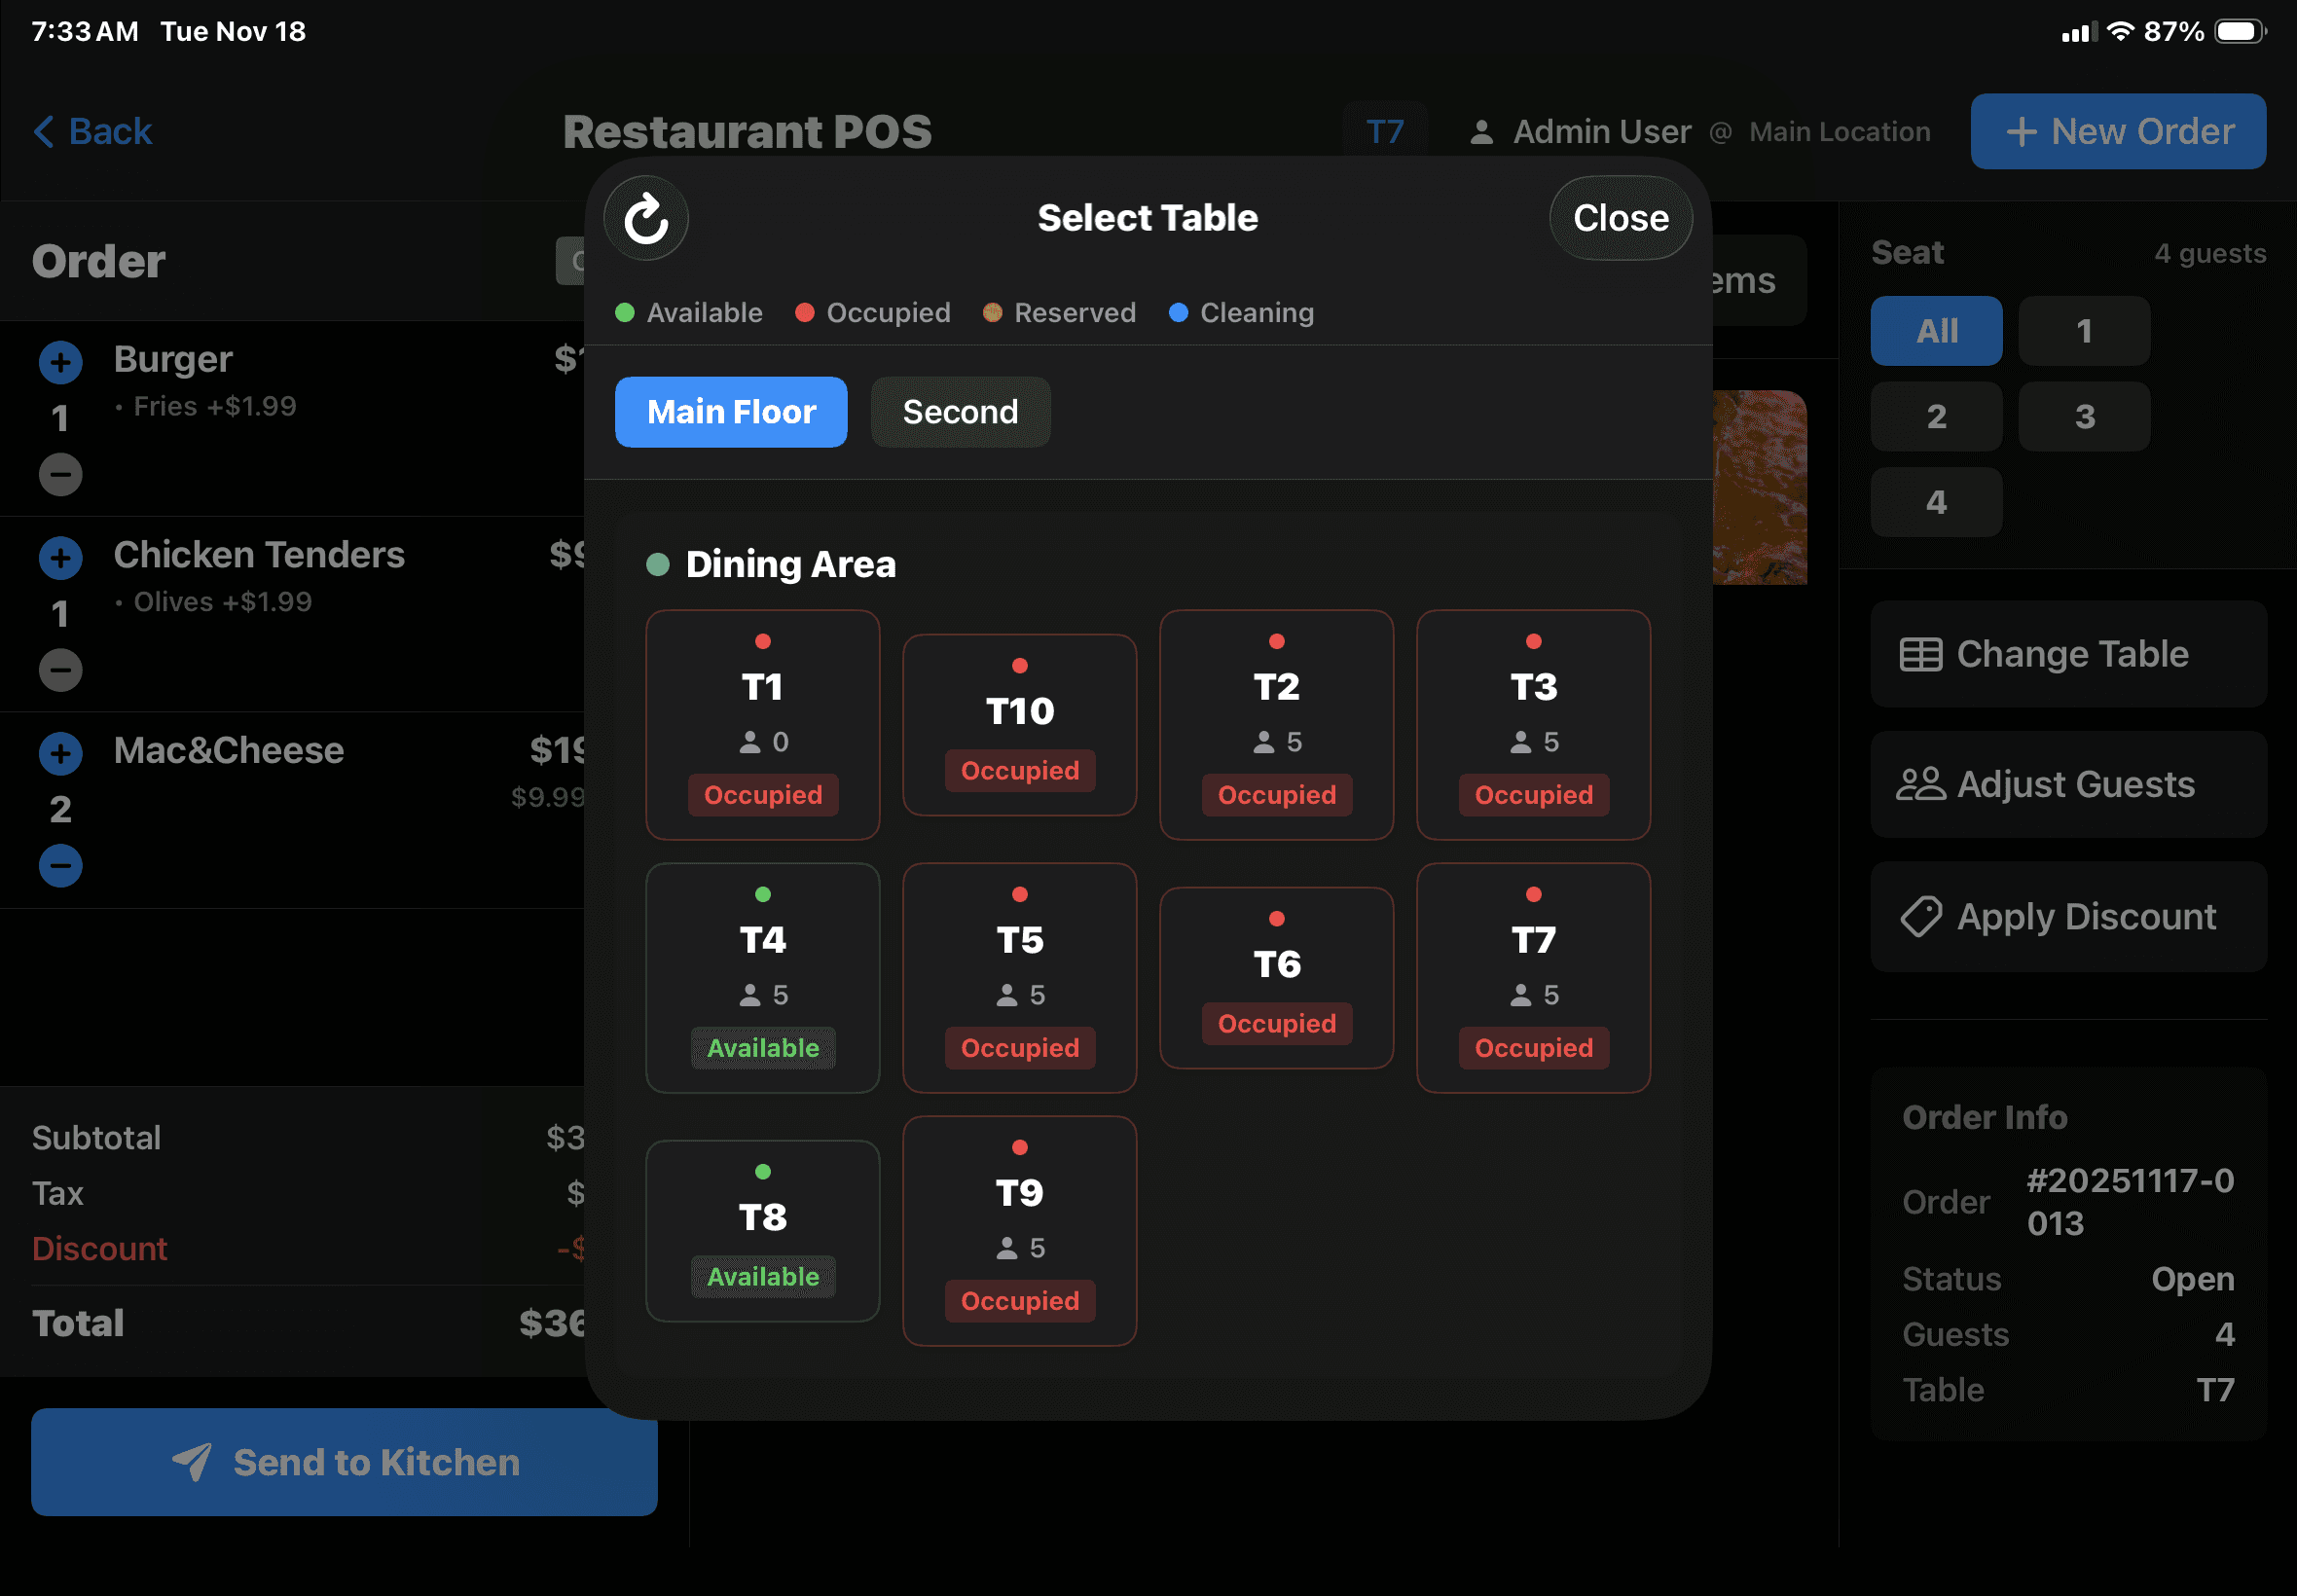Click the refresh tables icon
The height and width of the screenshot is (1596, 2297).
(646, 218)
